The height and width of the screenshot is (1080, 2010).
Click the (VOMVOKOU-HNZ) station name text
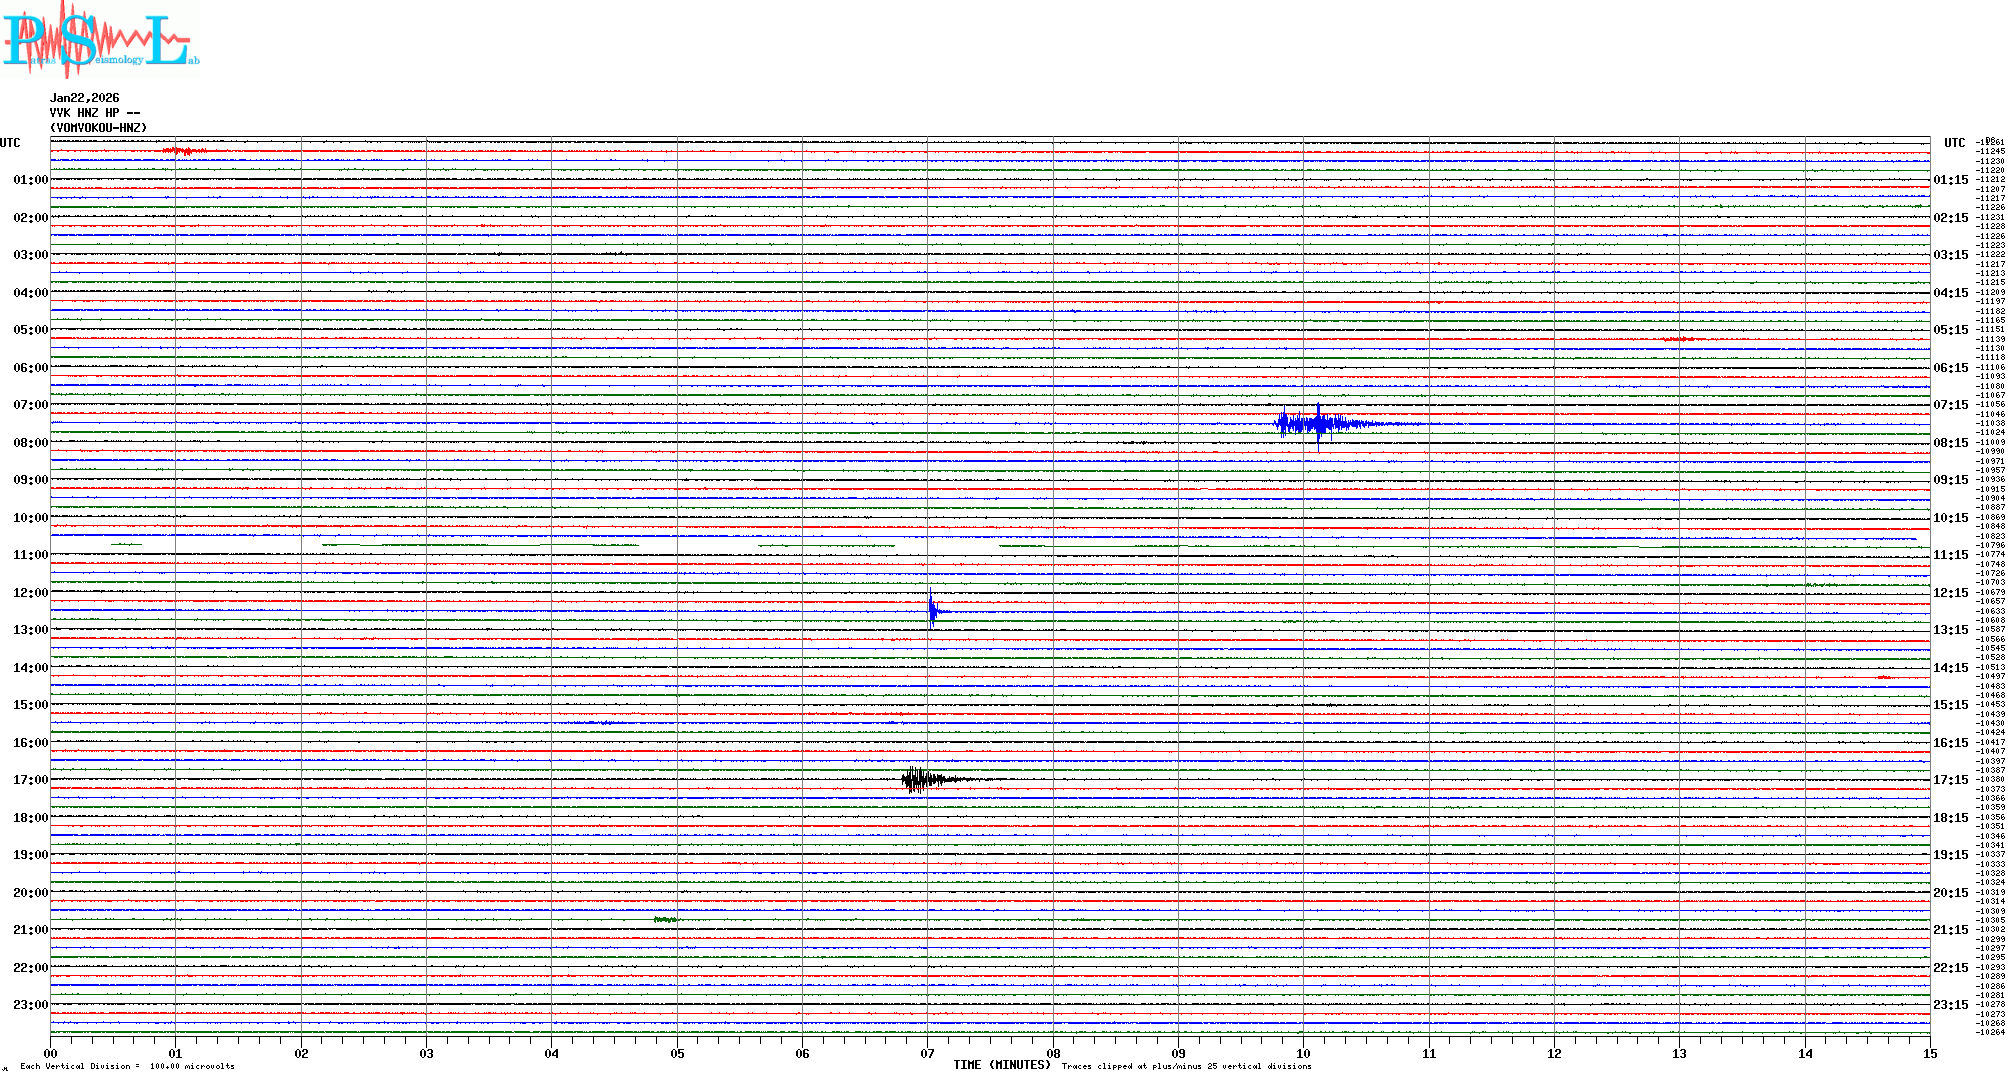[98, 128]
